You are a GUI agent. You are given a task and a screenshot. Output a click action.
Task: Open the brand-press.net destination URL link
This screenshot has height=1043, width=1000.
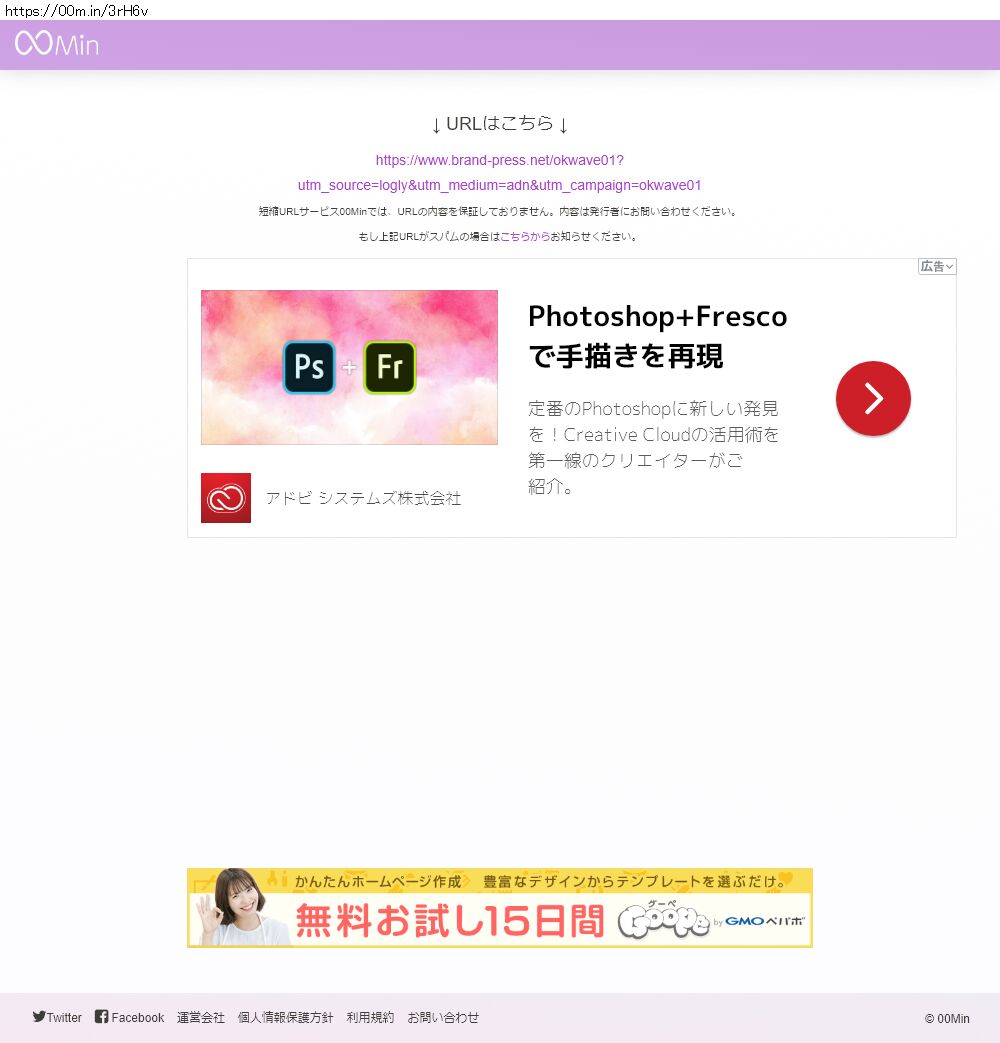pyautogui.click(x=499, y=172)
